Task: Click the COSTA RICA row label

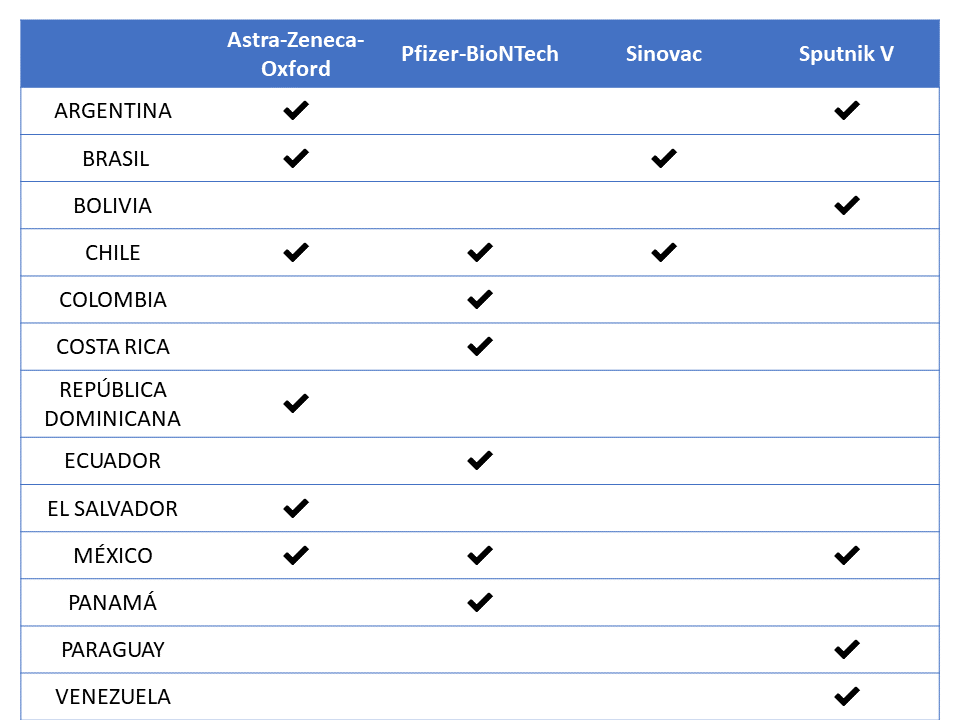Action: pyautogui.click(x=113, y=347)
